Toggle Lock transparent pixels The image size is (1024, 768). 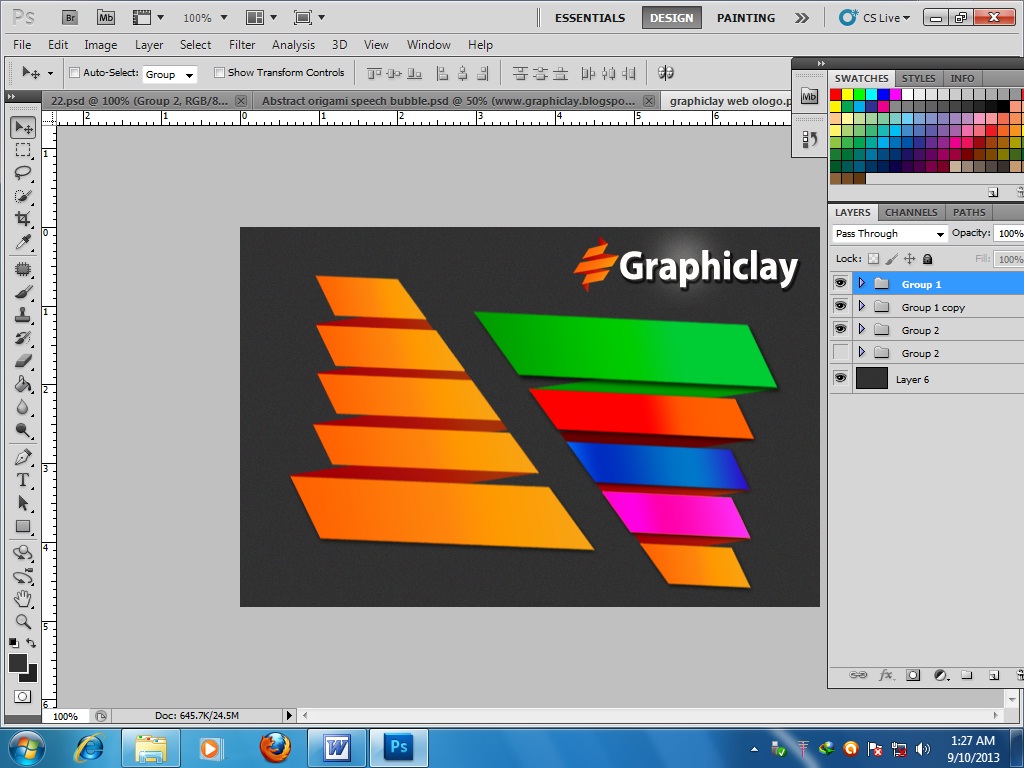pos(873,259)
